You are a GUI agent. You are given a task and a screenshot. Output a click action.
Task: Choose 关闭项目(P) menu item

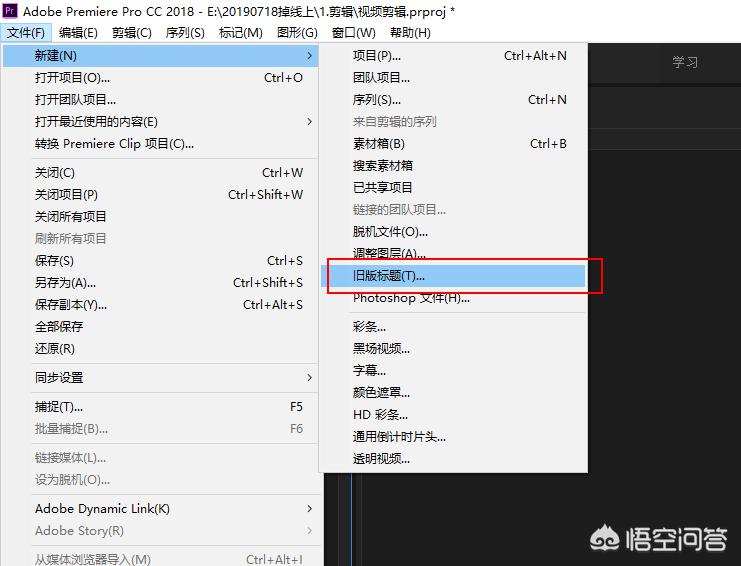pyautogui.click(x=161, y=195)
